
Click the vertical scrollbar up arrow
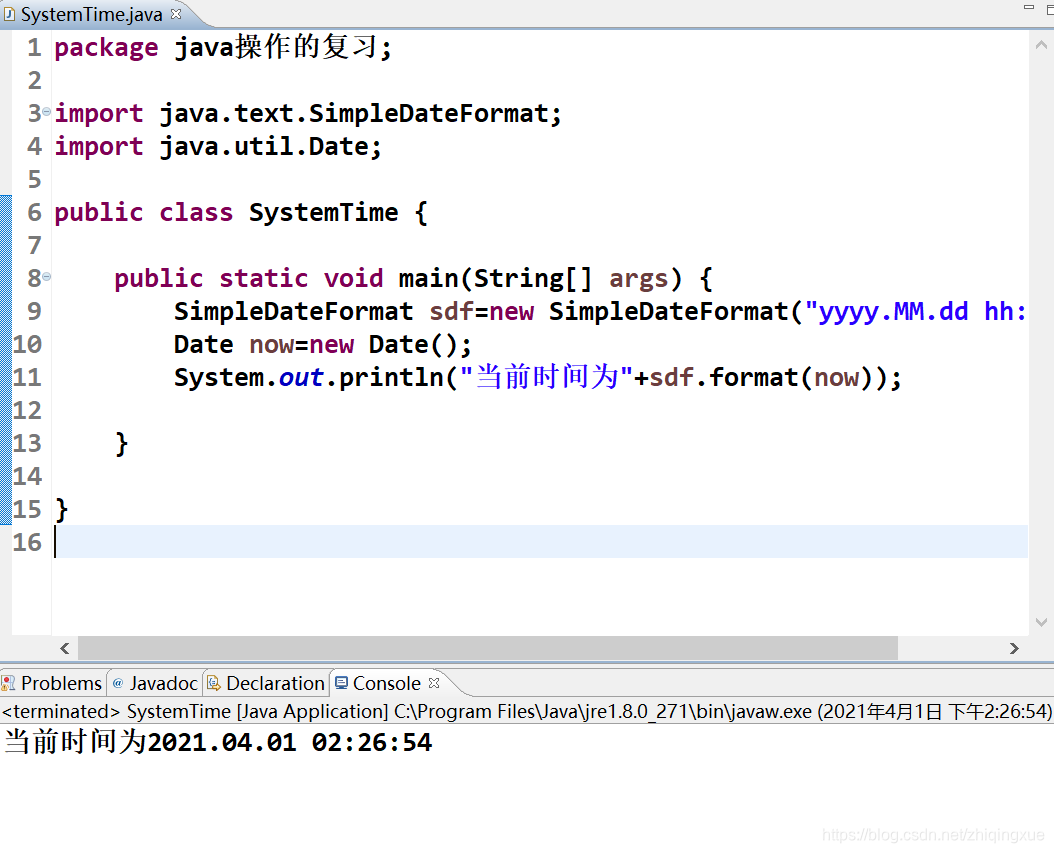click(x=1041, y=46)
